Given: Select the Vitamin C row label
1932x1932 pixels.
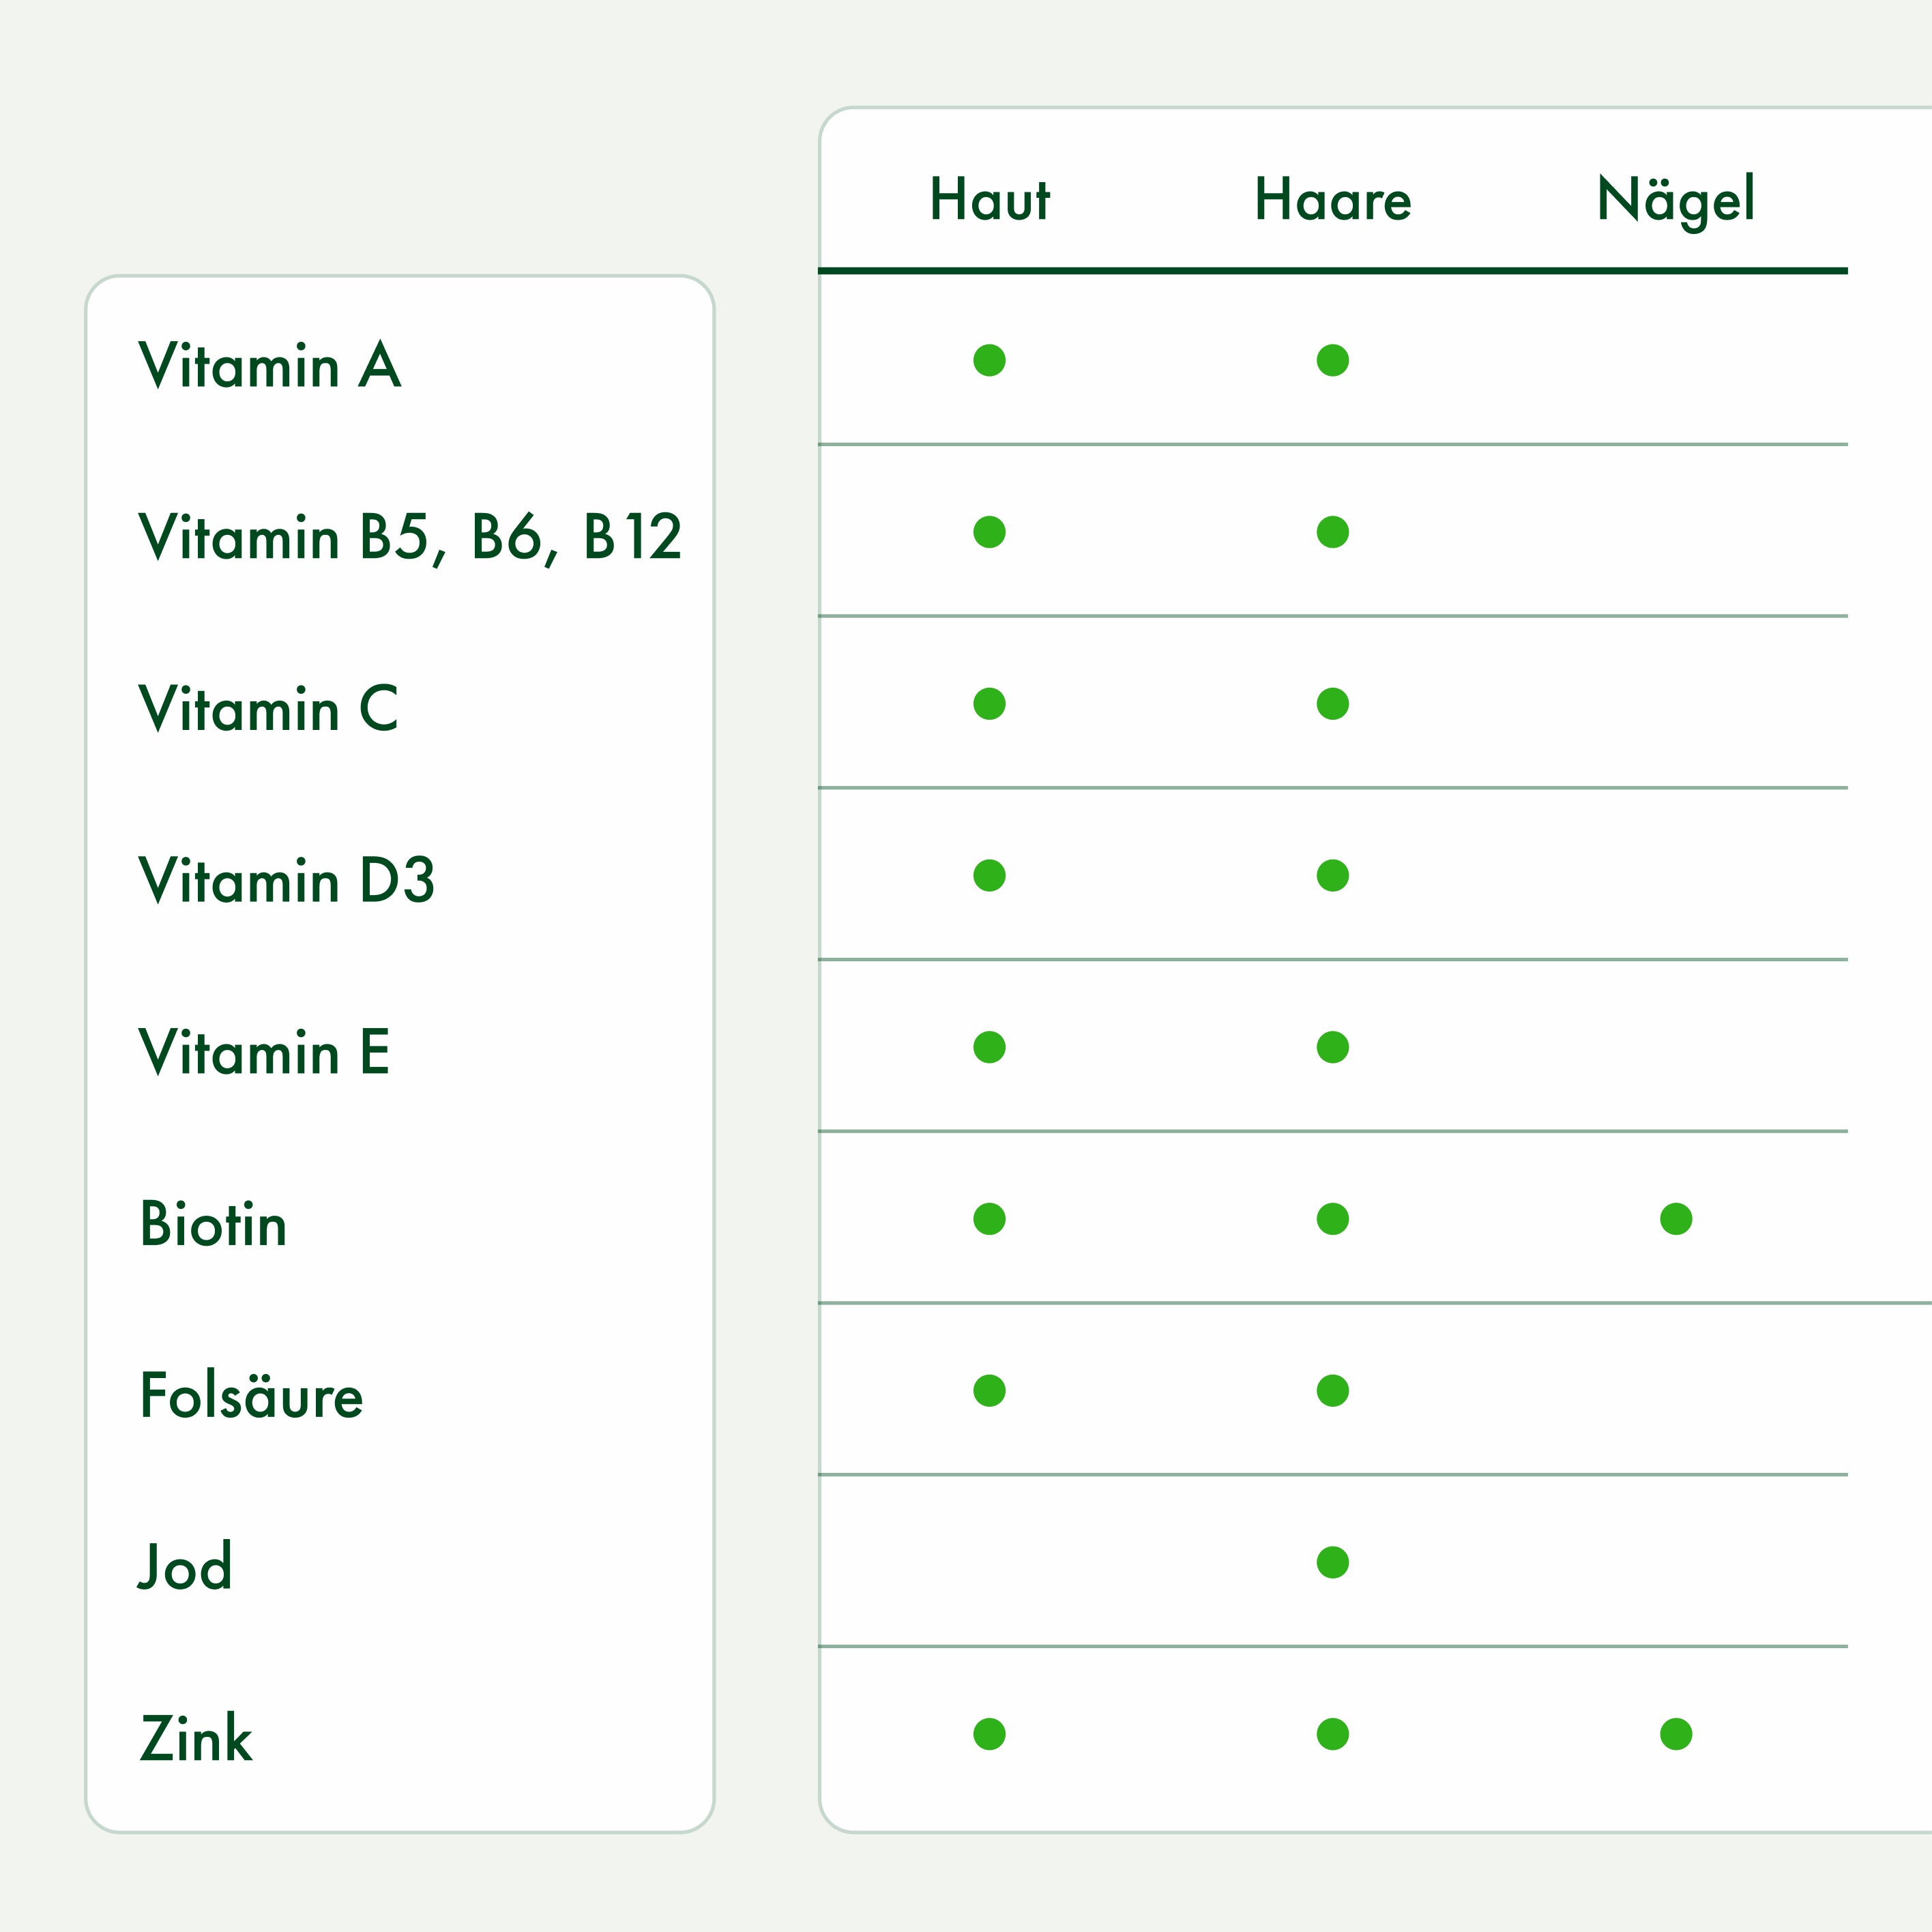Looking at the screenshot, I should [268, 709].
